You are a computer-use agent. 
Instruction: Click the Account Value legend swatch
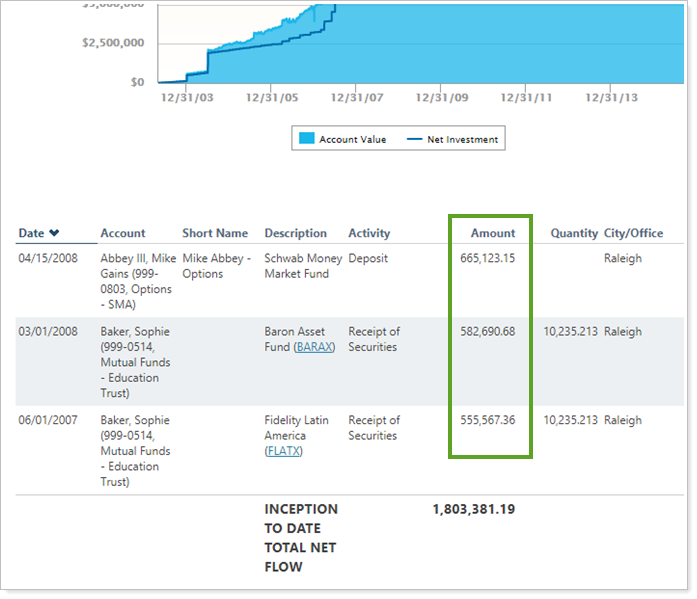pos(306,140)
